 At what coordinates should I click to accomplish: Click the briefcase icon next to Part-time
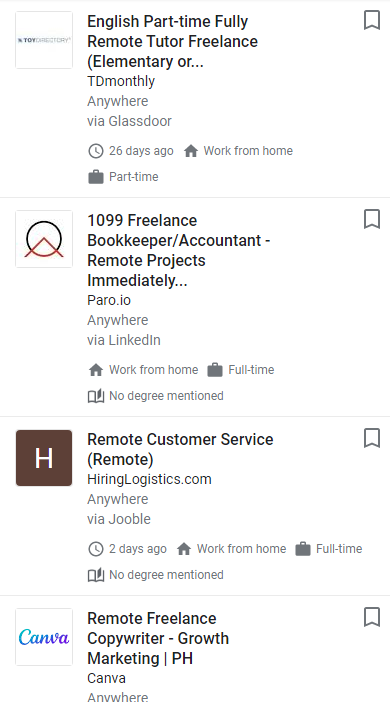(96, 177)
